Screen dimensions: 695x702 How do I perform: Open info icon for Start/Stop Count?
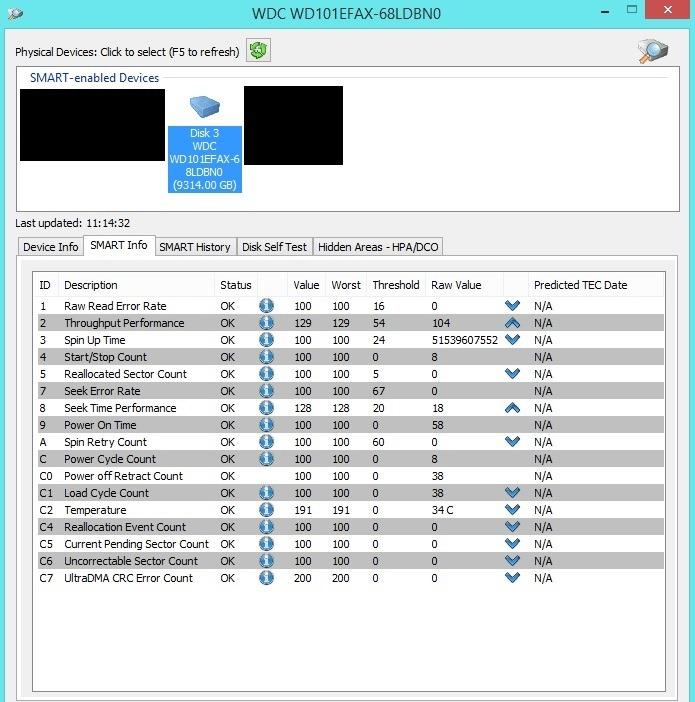tap(266, 357)
